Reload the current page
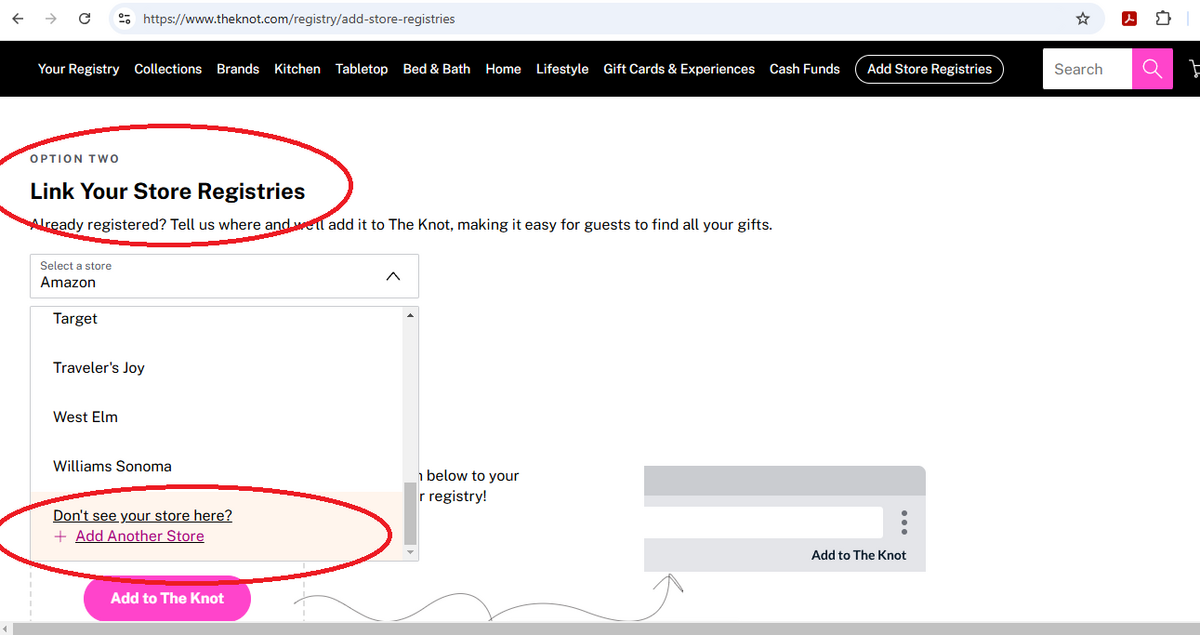The height and width of the screenshot is (635, 1200). (85, 19)
